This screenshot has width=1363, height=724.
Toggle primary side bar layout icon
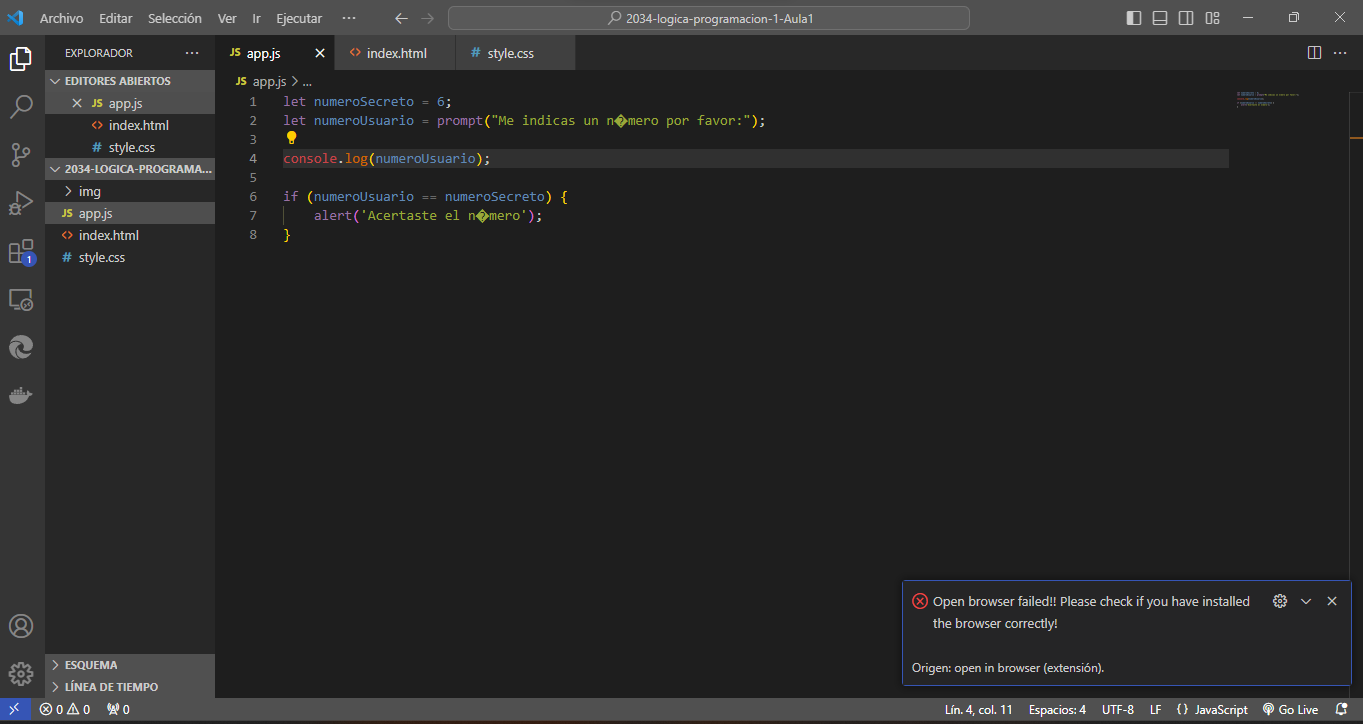point(1134,18)
